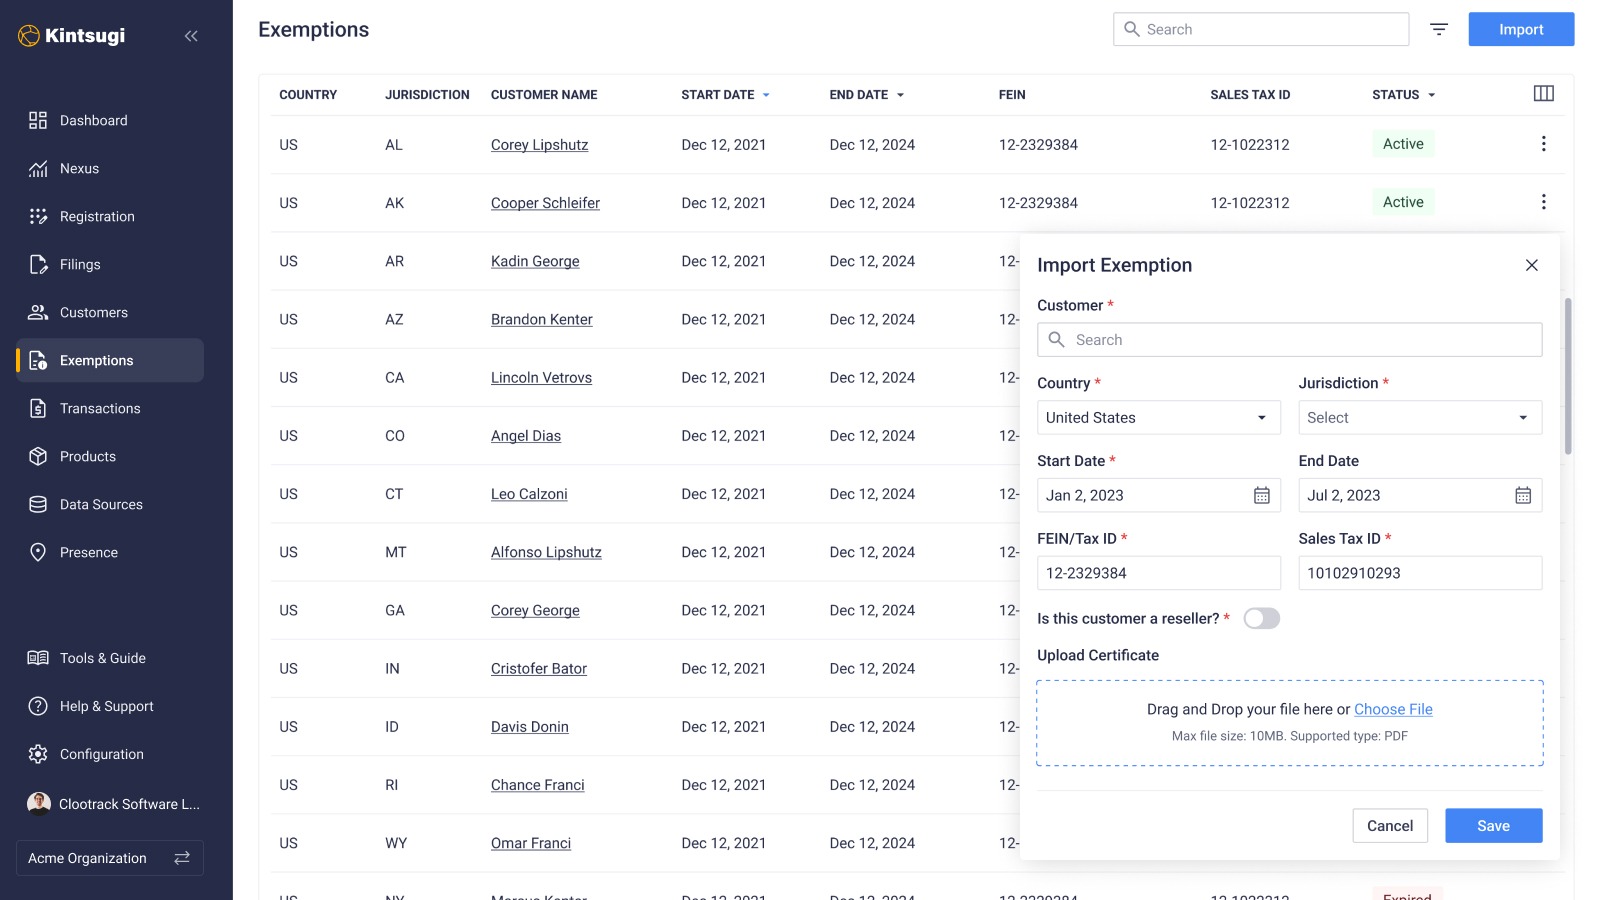
Task: Open the End Date calendar picker icon
Action: (1522, 496)
